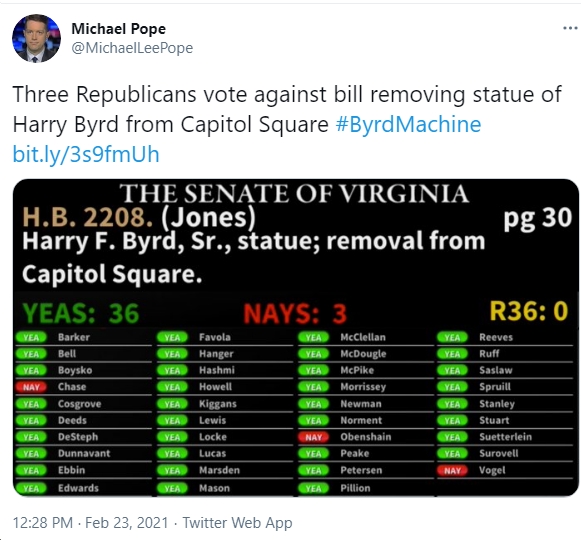The image size is (581, 540).
Task: Click the R36: 0 count in the image
Action: (529, 311)
